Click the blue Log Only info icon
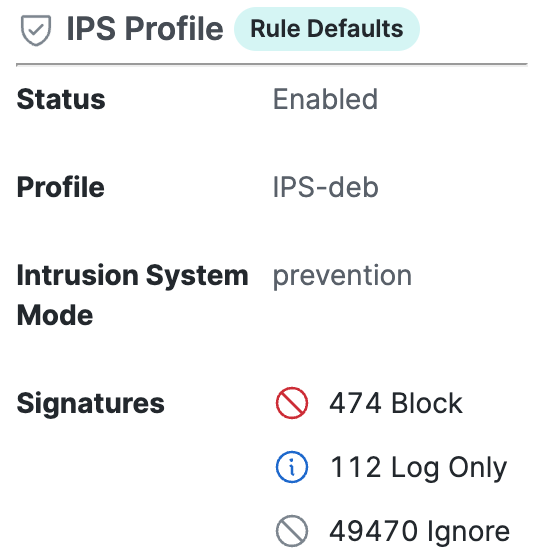Viewport: 542px width, 560px height. (x=292, y=467)
